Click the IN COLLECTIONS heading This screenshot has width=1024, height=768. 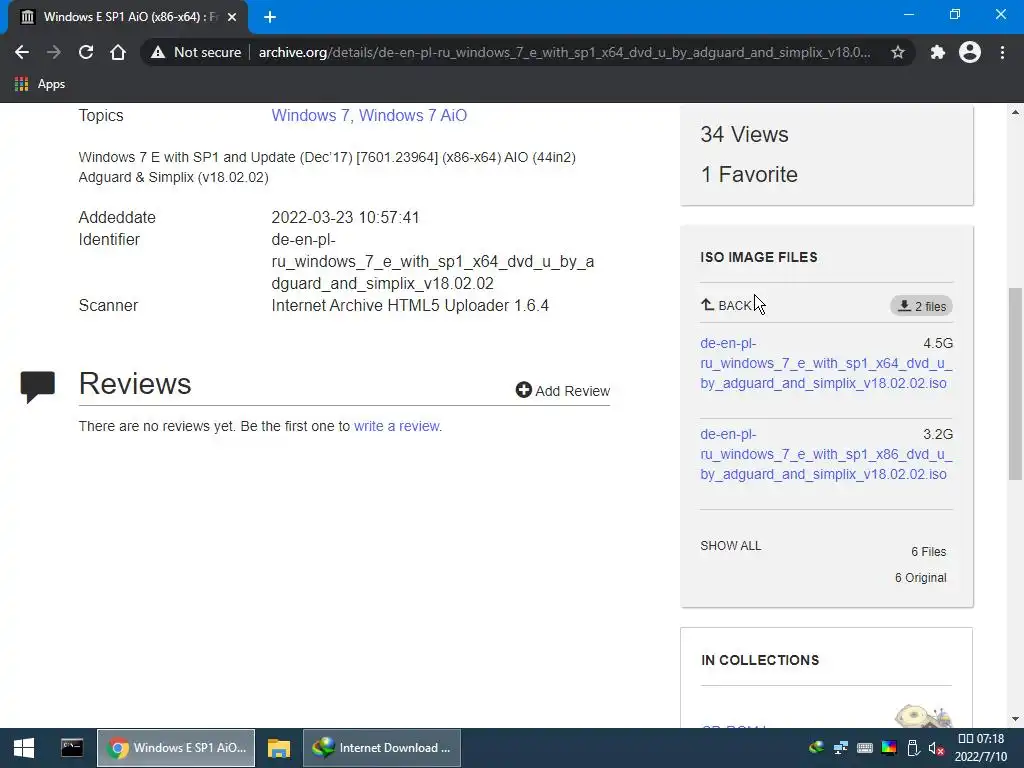point(760,660)
